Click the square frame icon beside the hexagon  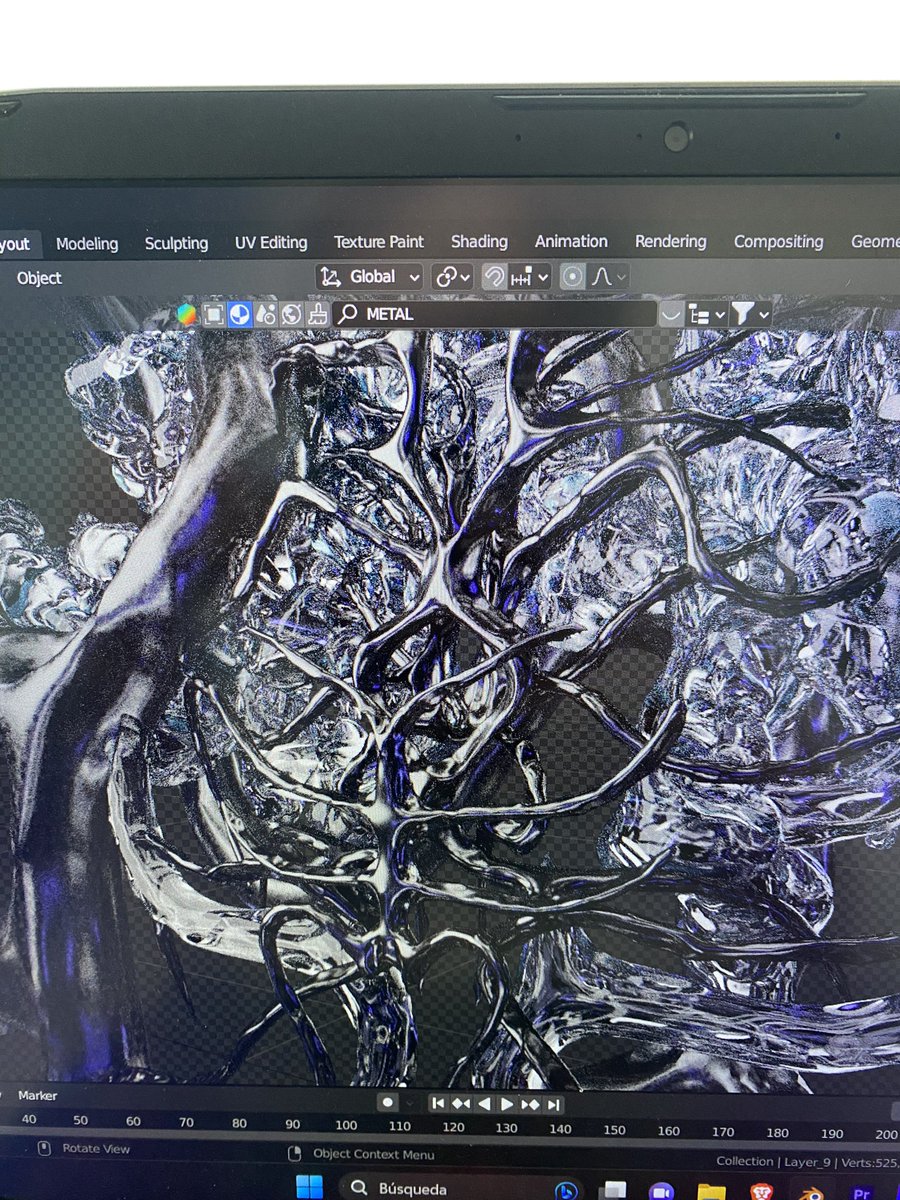coord(213,314)
